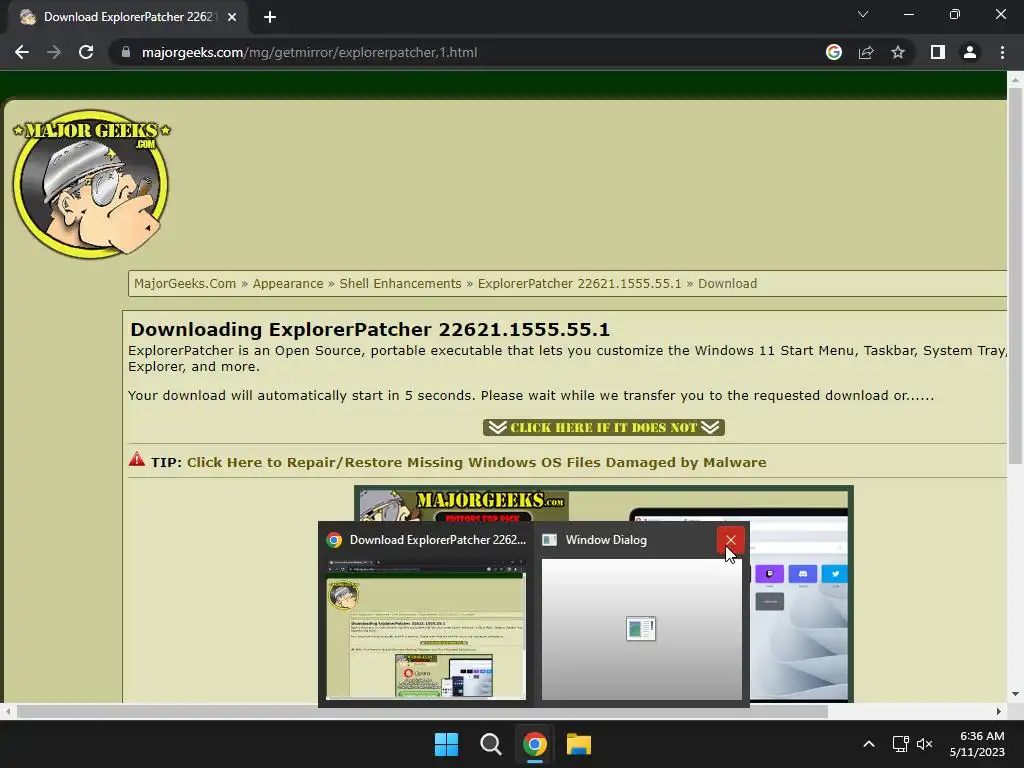The width and height of the screenshot is (1024, 768).
Task: Click the 'Downloading ExplorerPatcher 22621.1555.55.1' heading
Action: click(x=370, y=329)
